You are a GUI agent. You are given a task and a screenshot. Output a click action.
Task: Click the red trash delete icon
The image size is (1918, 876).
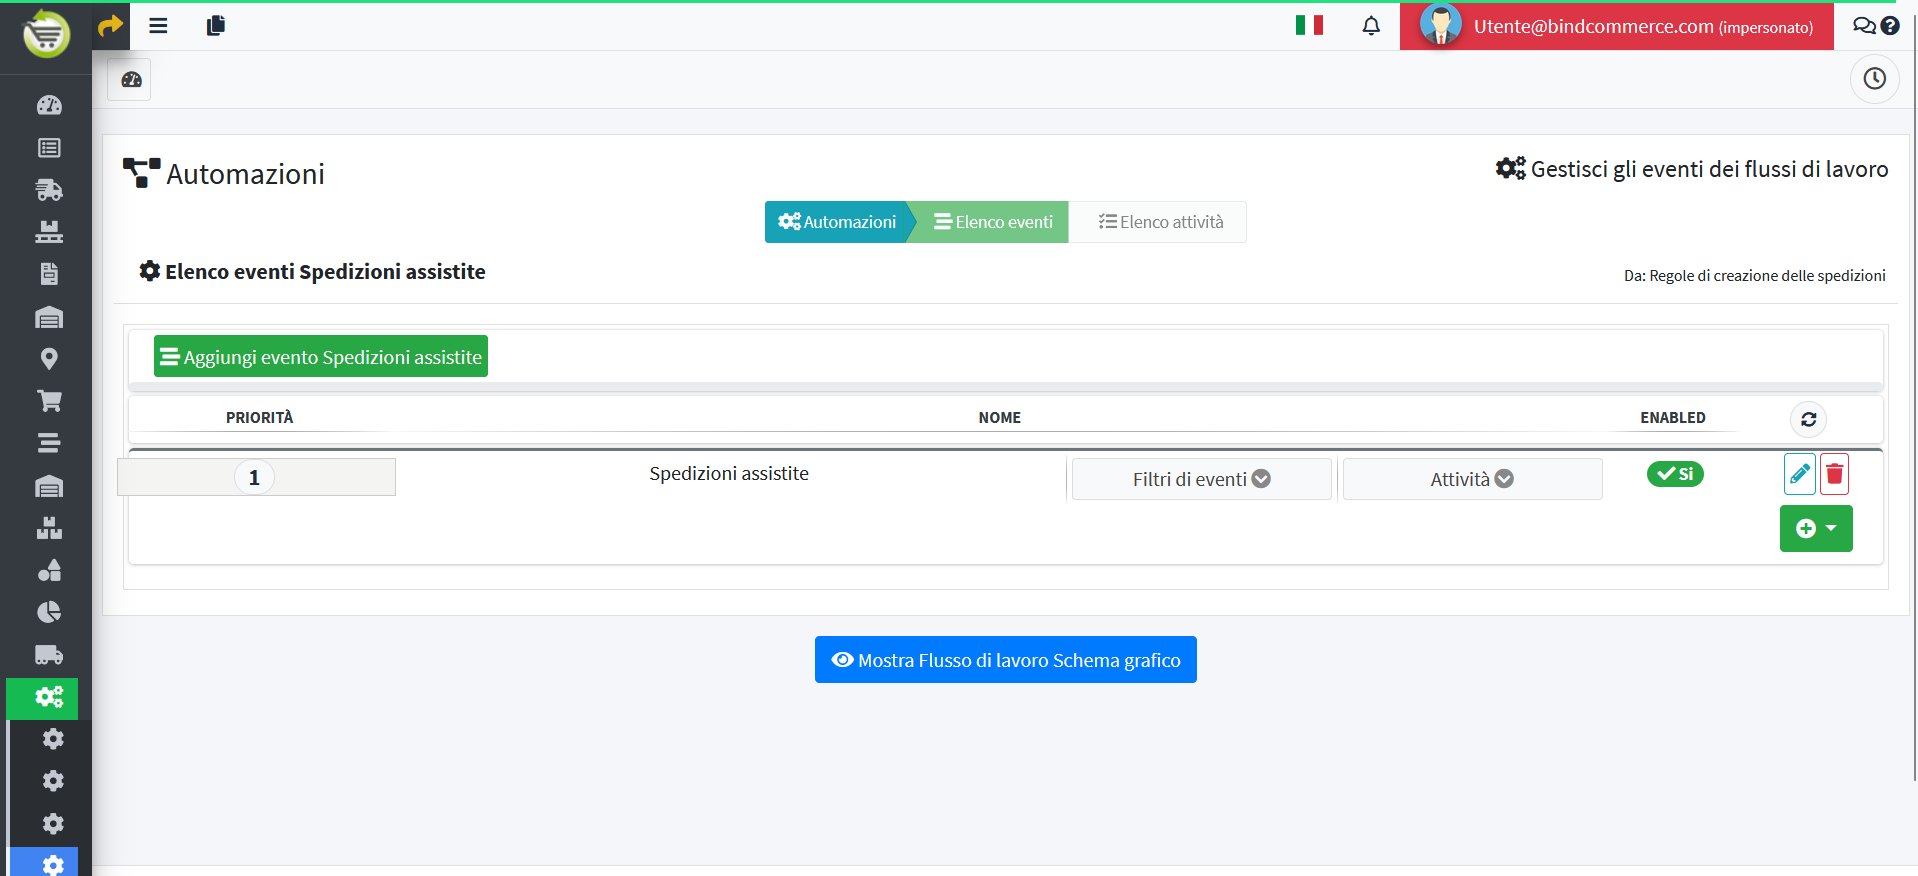click(1834, 474)
